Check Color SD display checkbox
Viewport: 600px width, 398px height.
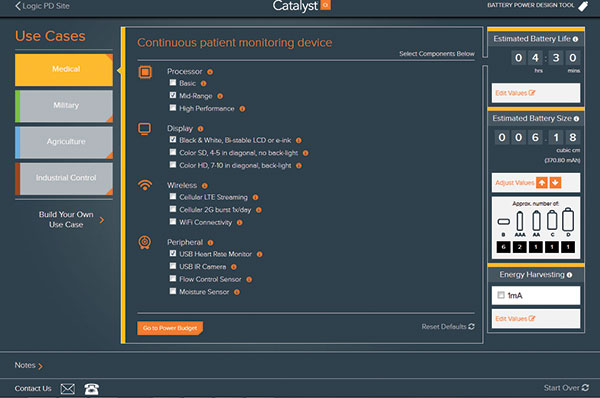click(173, 152)
